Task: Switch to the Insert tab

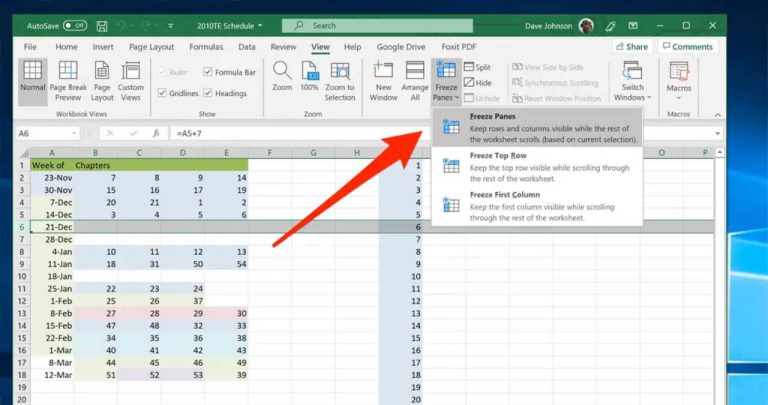Action: (103, 47)
